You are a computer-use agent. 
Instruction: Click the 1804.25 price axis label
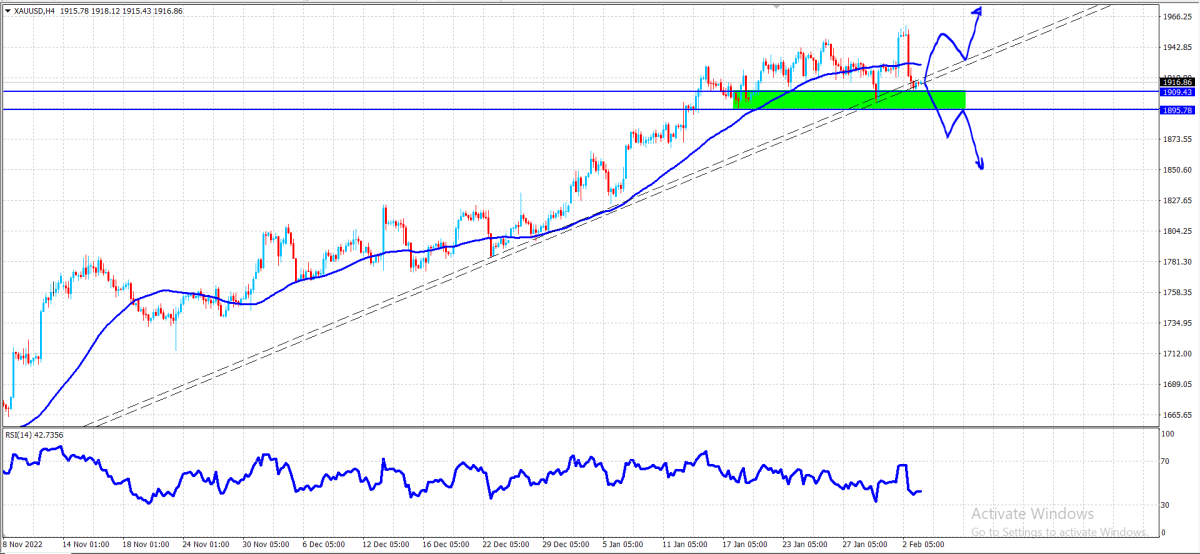tap(1177, 232)
